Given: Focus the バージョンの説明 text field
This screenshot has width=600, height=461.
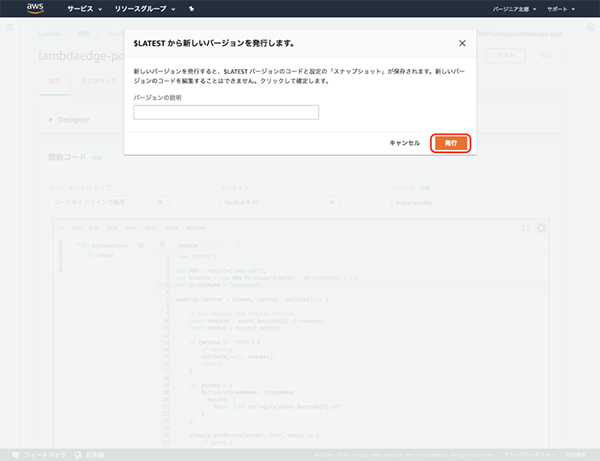Looking at the screenshot, I should coord(226,112).
